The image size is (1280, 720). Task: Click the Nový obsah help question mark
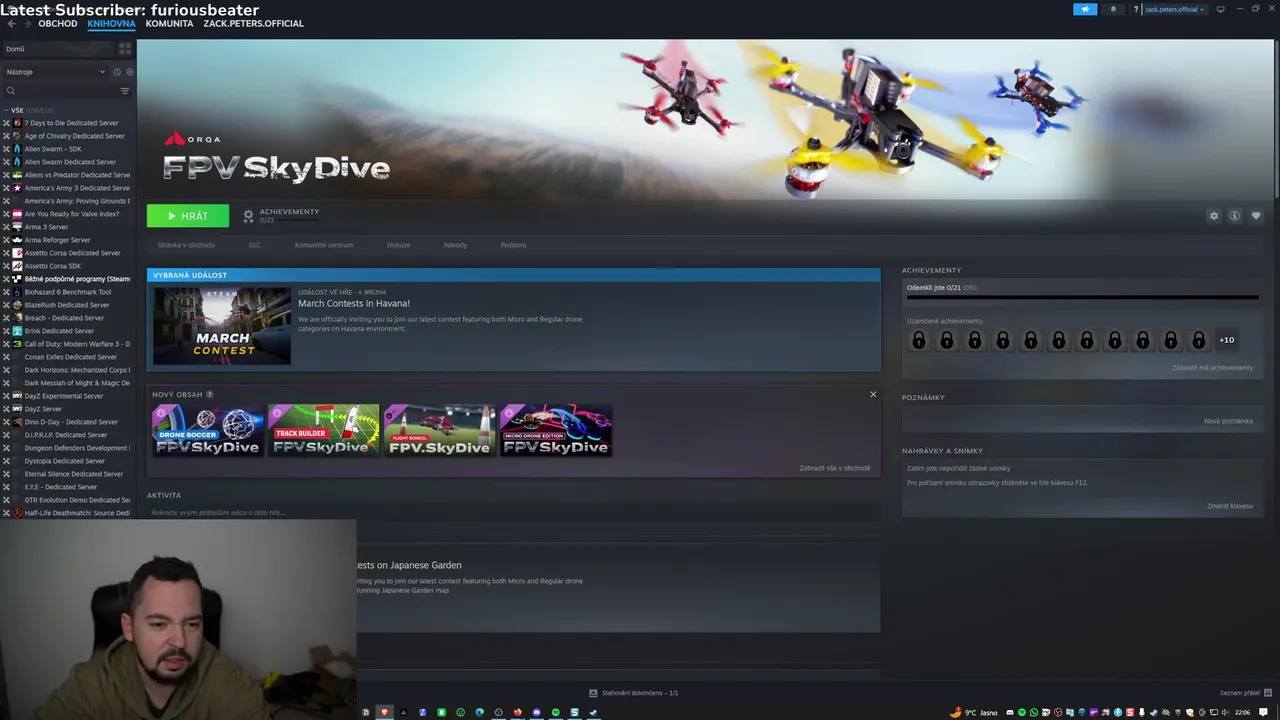[209, 394]
